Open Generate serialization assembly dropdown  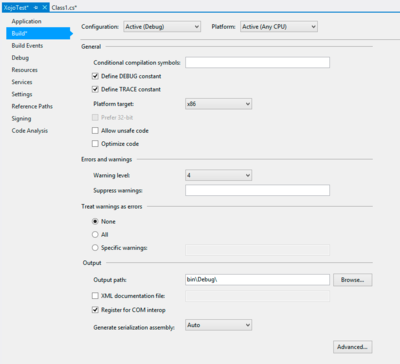218,325
